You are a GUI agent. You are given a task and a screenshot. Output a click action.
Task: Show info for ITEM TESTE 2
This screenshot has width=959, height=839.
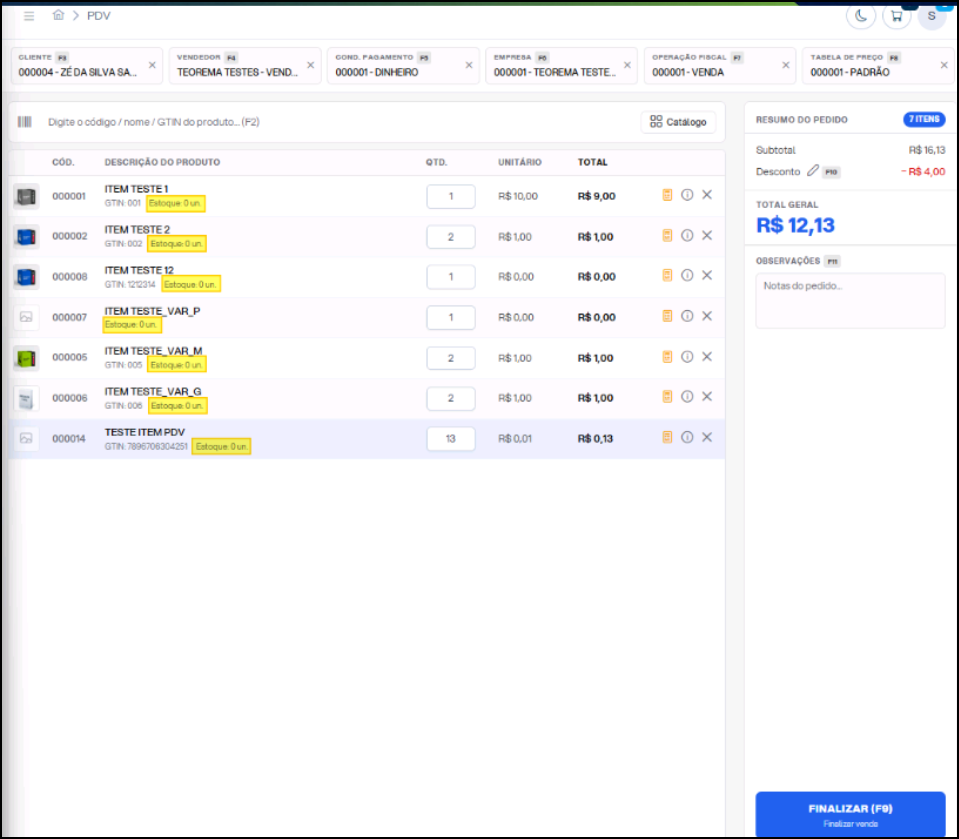687,235
